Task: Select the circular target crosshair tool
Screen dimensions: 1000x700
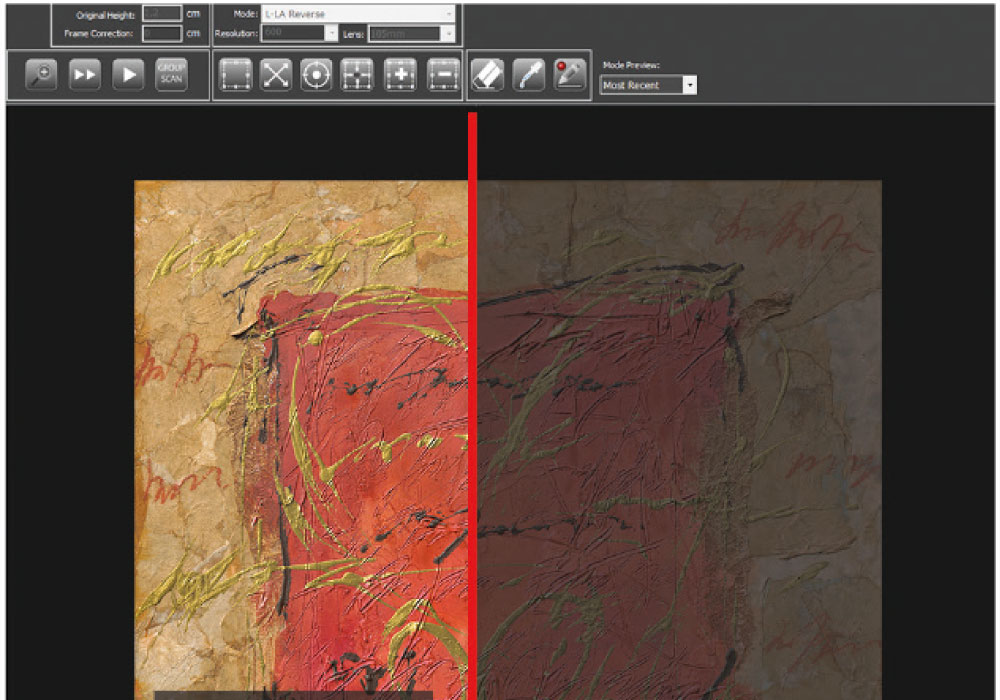Action: tap(316, 75)
